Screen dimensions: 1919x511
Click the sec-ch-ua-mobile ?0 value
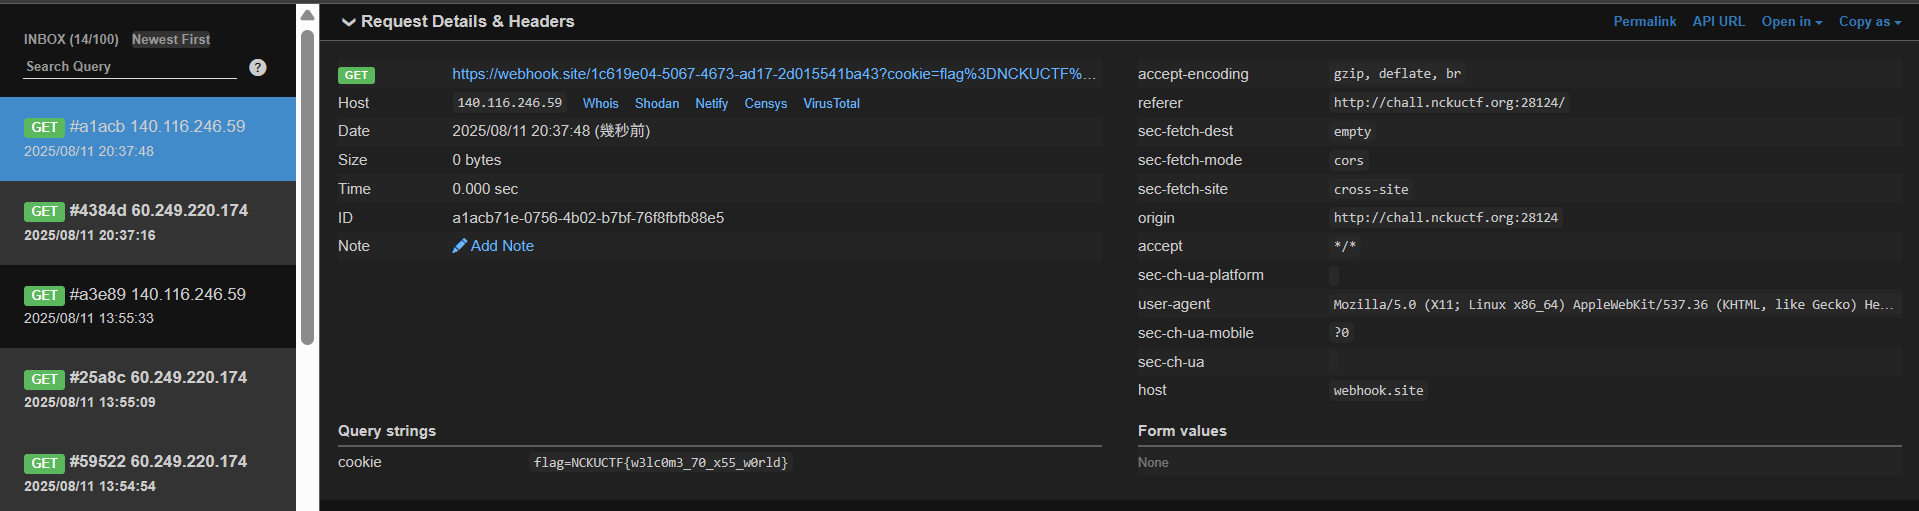click(1341, 333)
